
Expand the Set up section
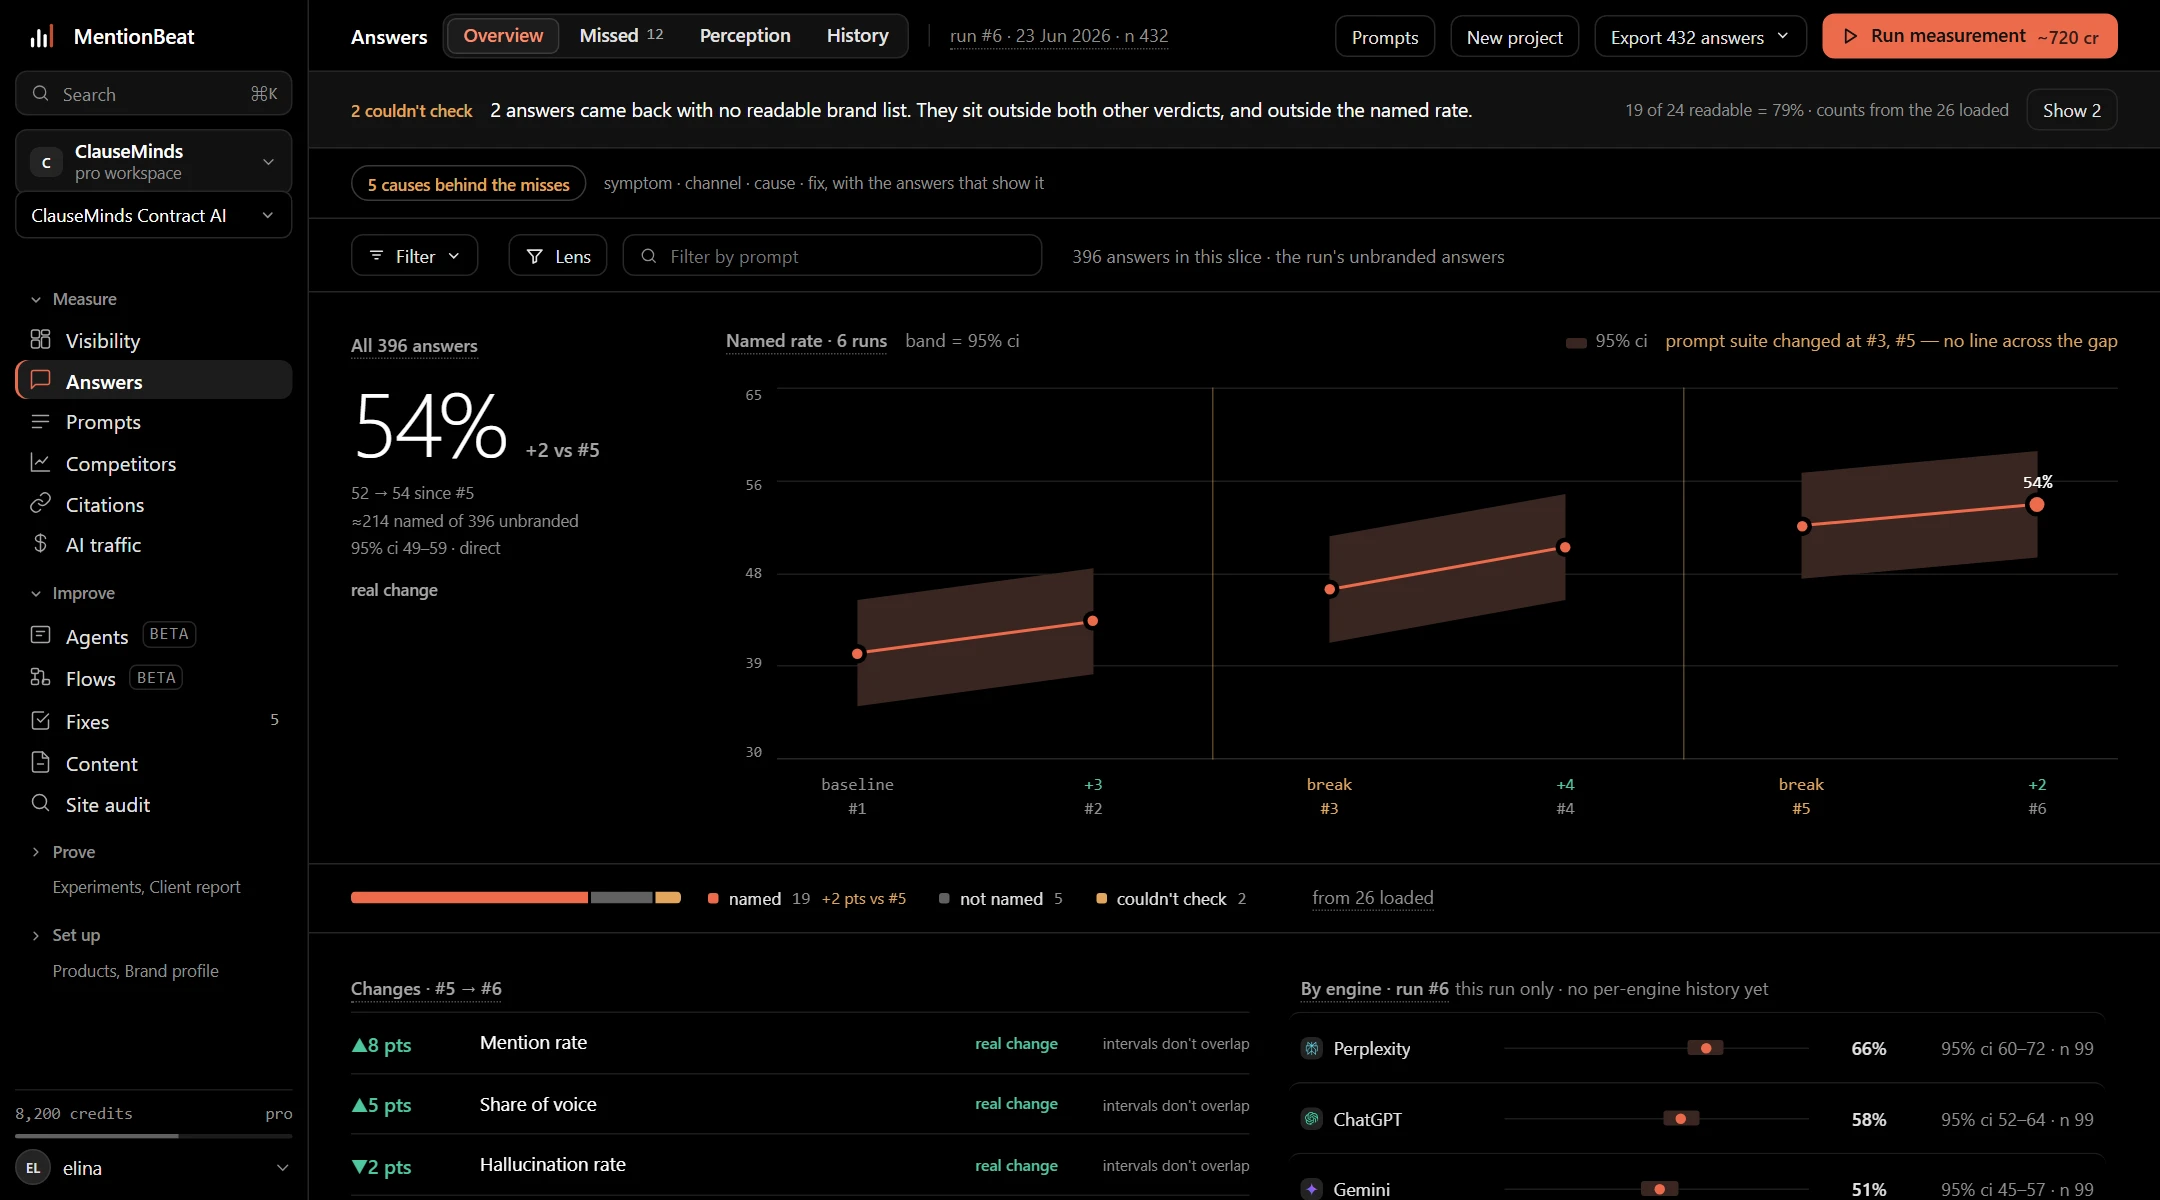66,935
